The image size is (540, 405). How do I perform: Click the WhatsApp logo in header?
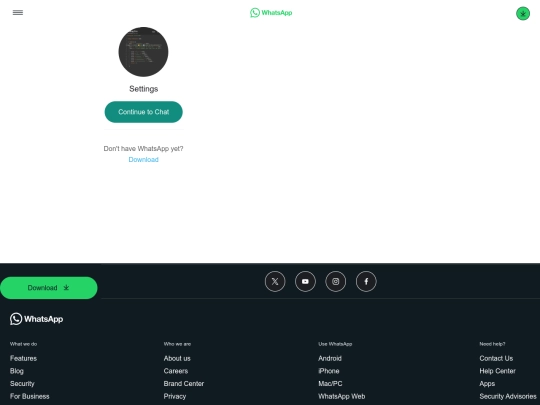(271, 13)
